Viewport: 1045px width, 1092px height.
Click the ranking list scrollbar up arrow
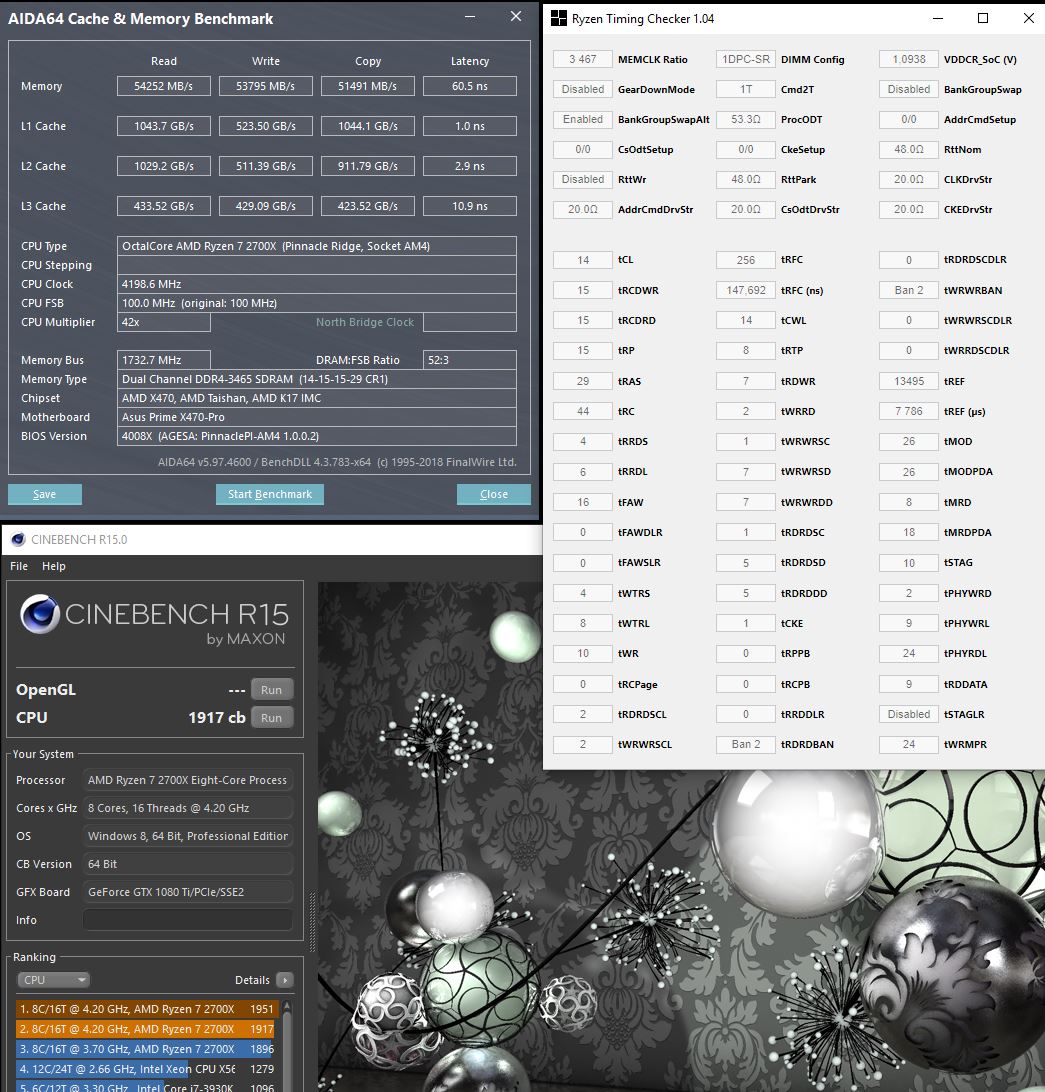tap(286, 1008)
